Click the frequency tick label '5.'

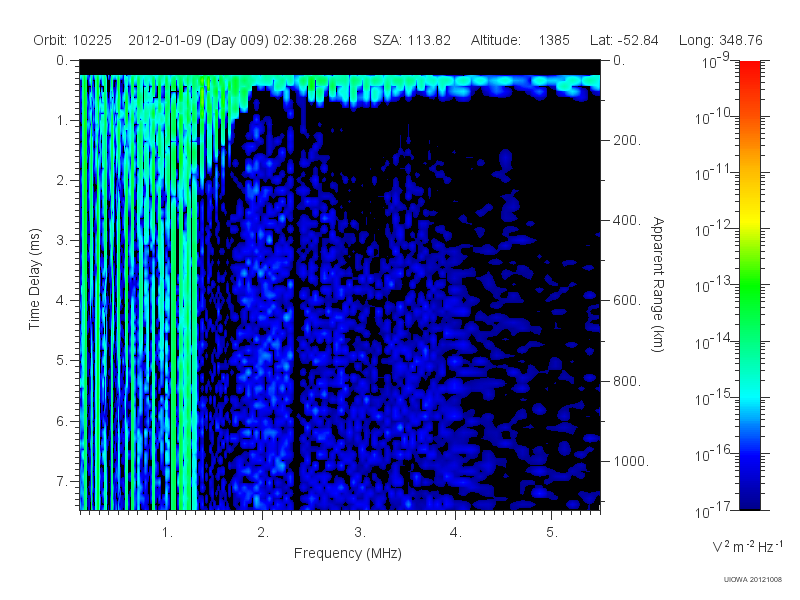[x=552, y=533]
